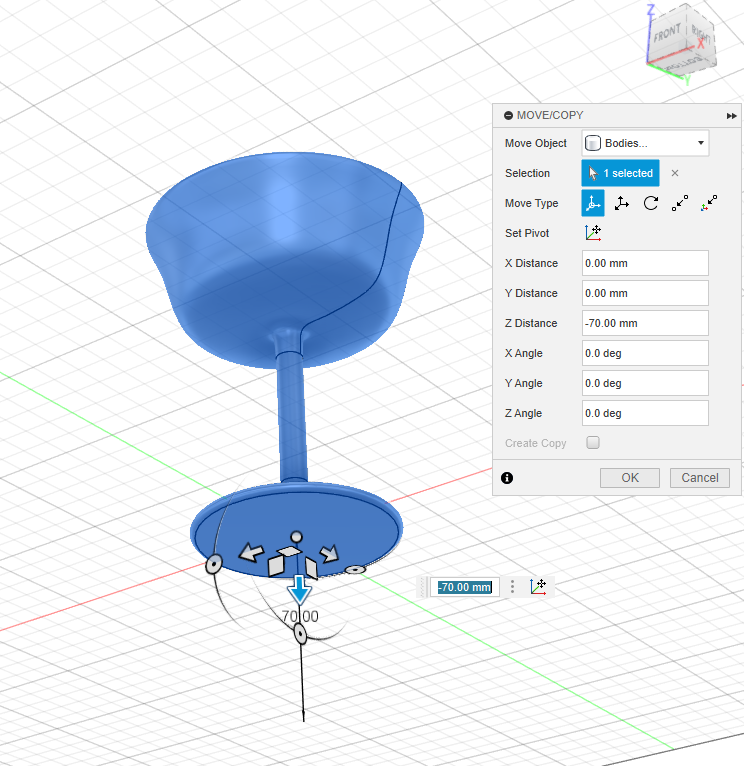
Task: Click the Y Distance field
Action: (645, 293)
